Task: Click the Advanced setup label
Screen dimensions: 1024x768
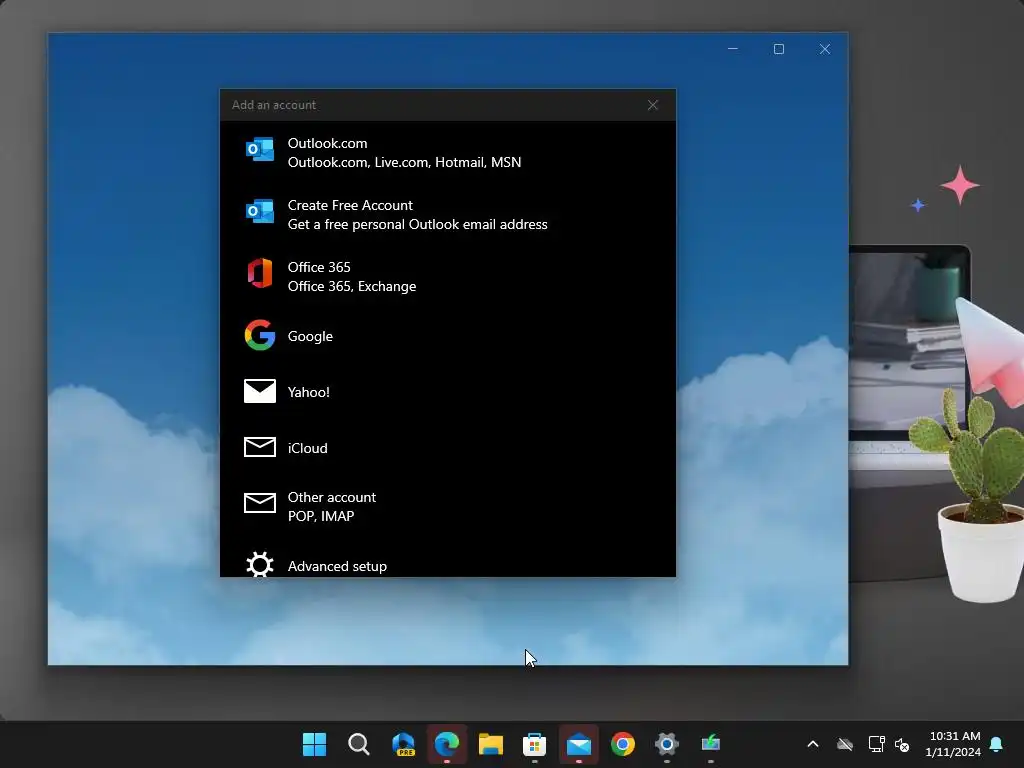Action: tap(337, 566)
